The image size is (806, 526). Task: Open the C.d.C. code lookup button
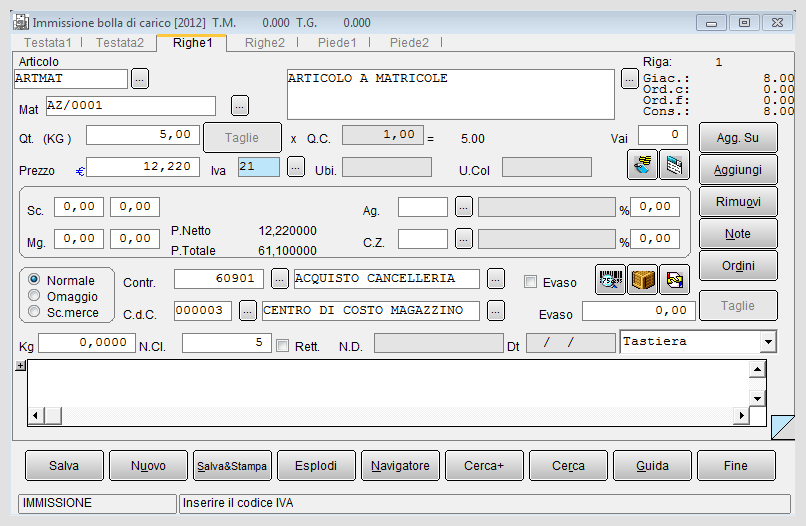tap(248, 311)
